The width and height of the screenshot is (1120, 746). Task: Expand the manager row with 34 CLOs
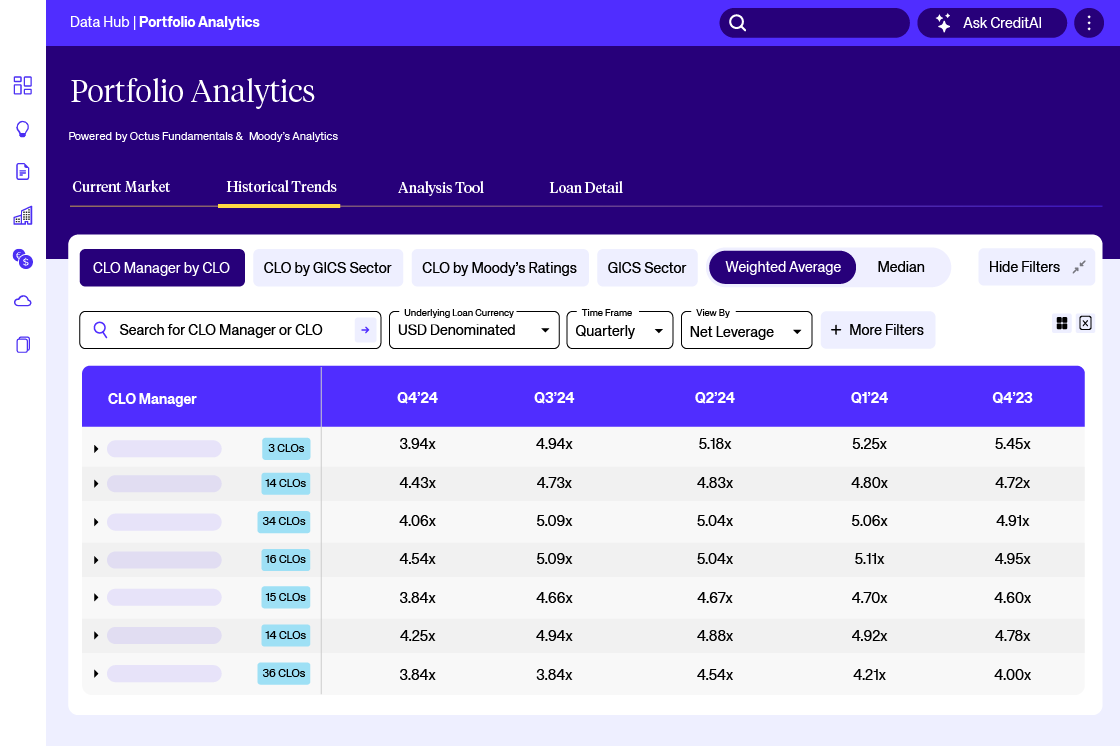pyautogui.click(x=96, y=522)
